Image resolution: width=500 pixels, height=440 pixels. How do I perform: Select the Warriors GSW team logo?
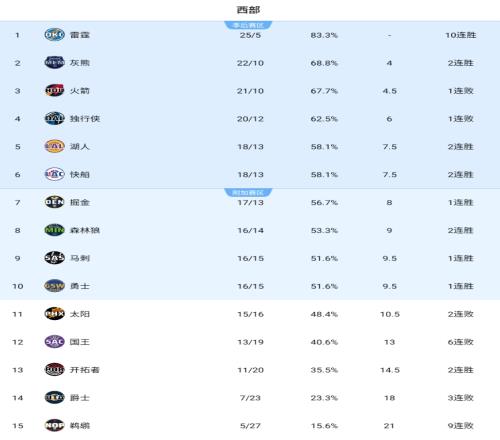(54, 286)
